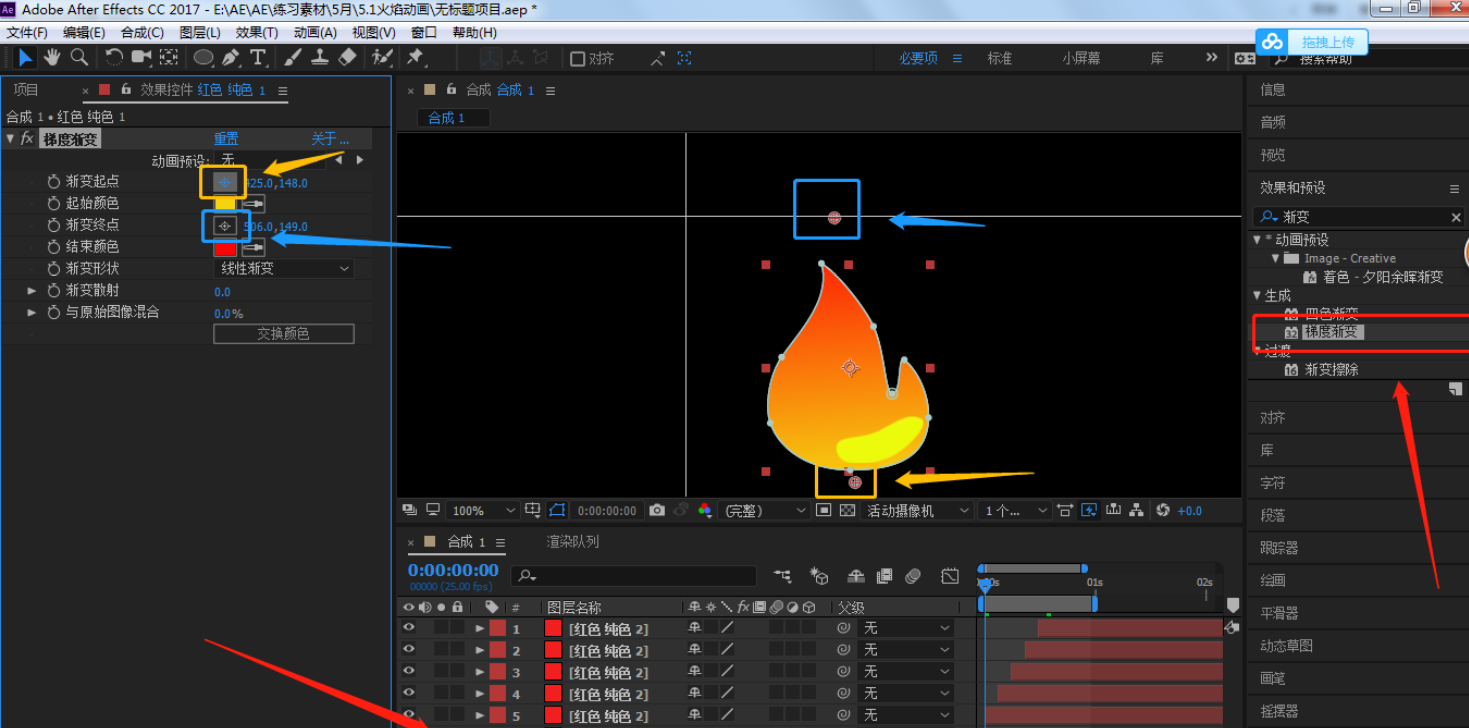Select the Pen tool

tap(231, 58)
